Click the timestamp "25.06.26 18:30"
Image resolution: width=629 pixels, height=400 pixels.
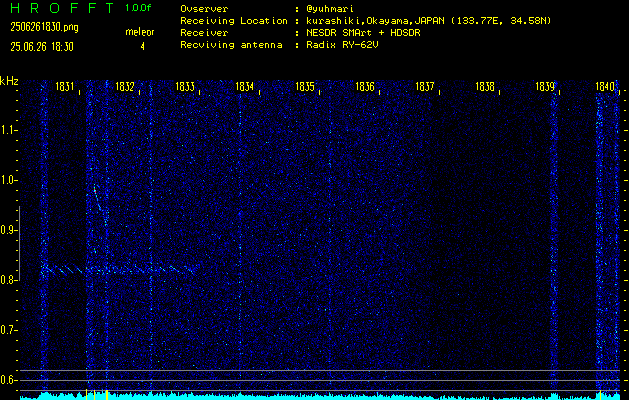point(42,47)
